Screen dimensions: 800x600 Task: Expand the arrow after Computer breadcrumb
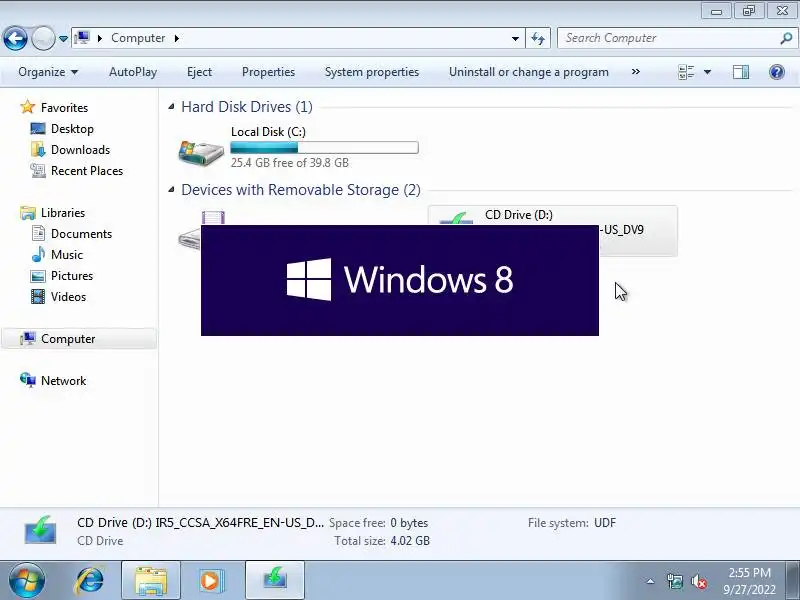(x=177, y=38)
